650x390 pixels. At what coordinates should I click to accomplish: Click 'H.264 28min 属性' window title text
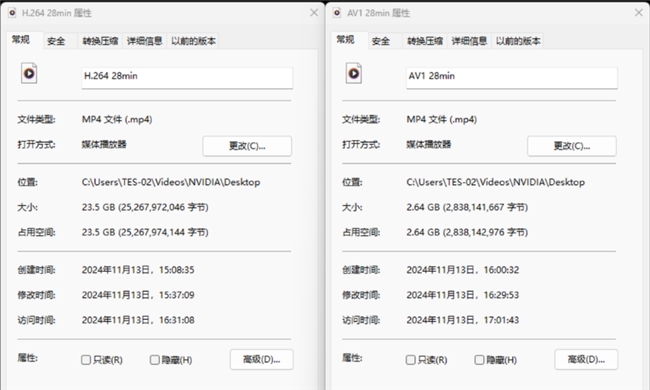(57, 13)
